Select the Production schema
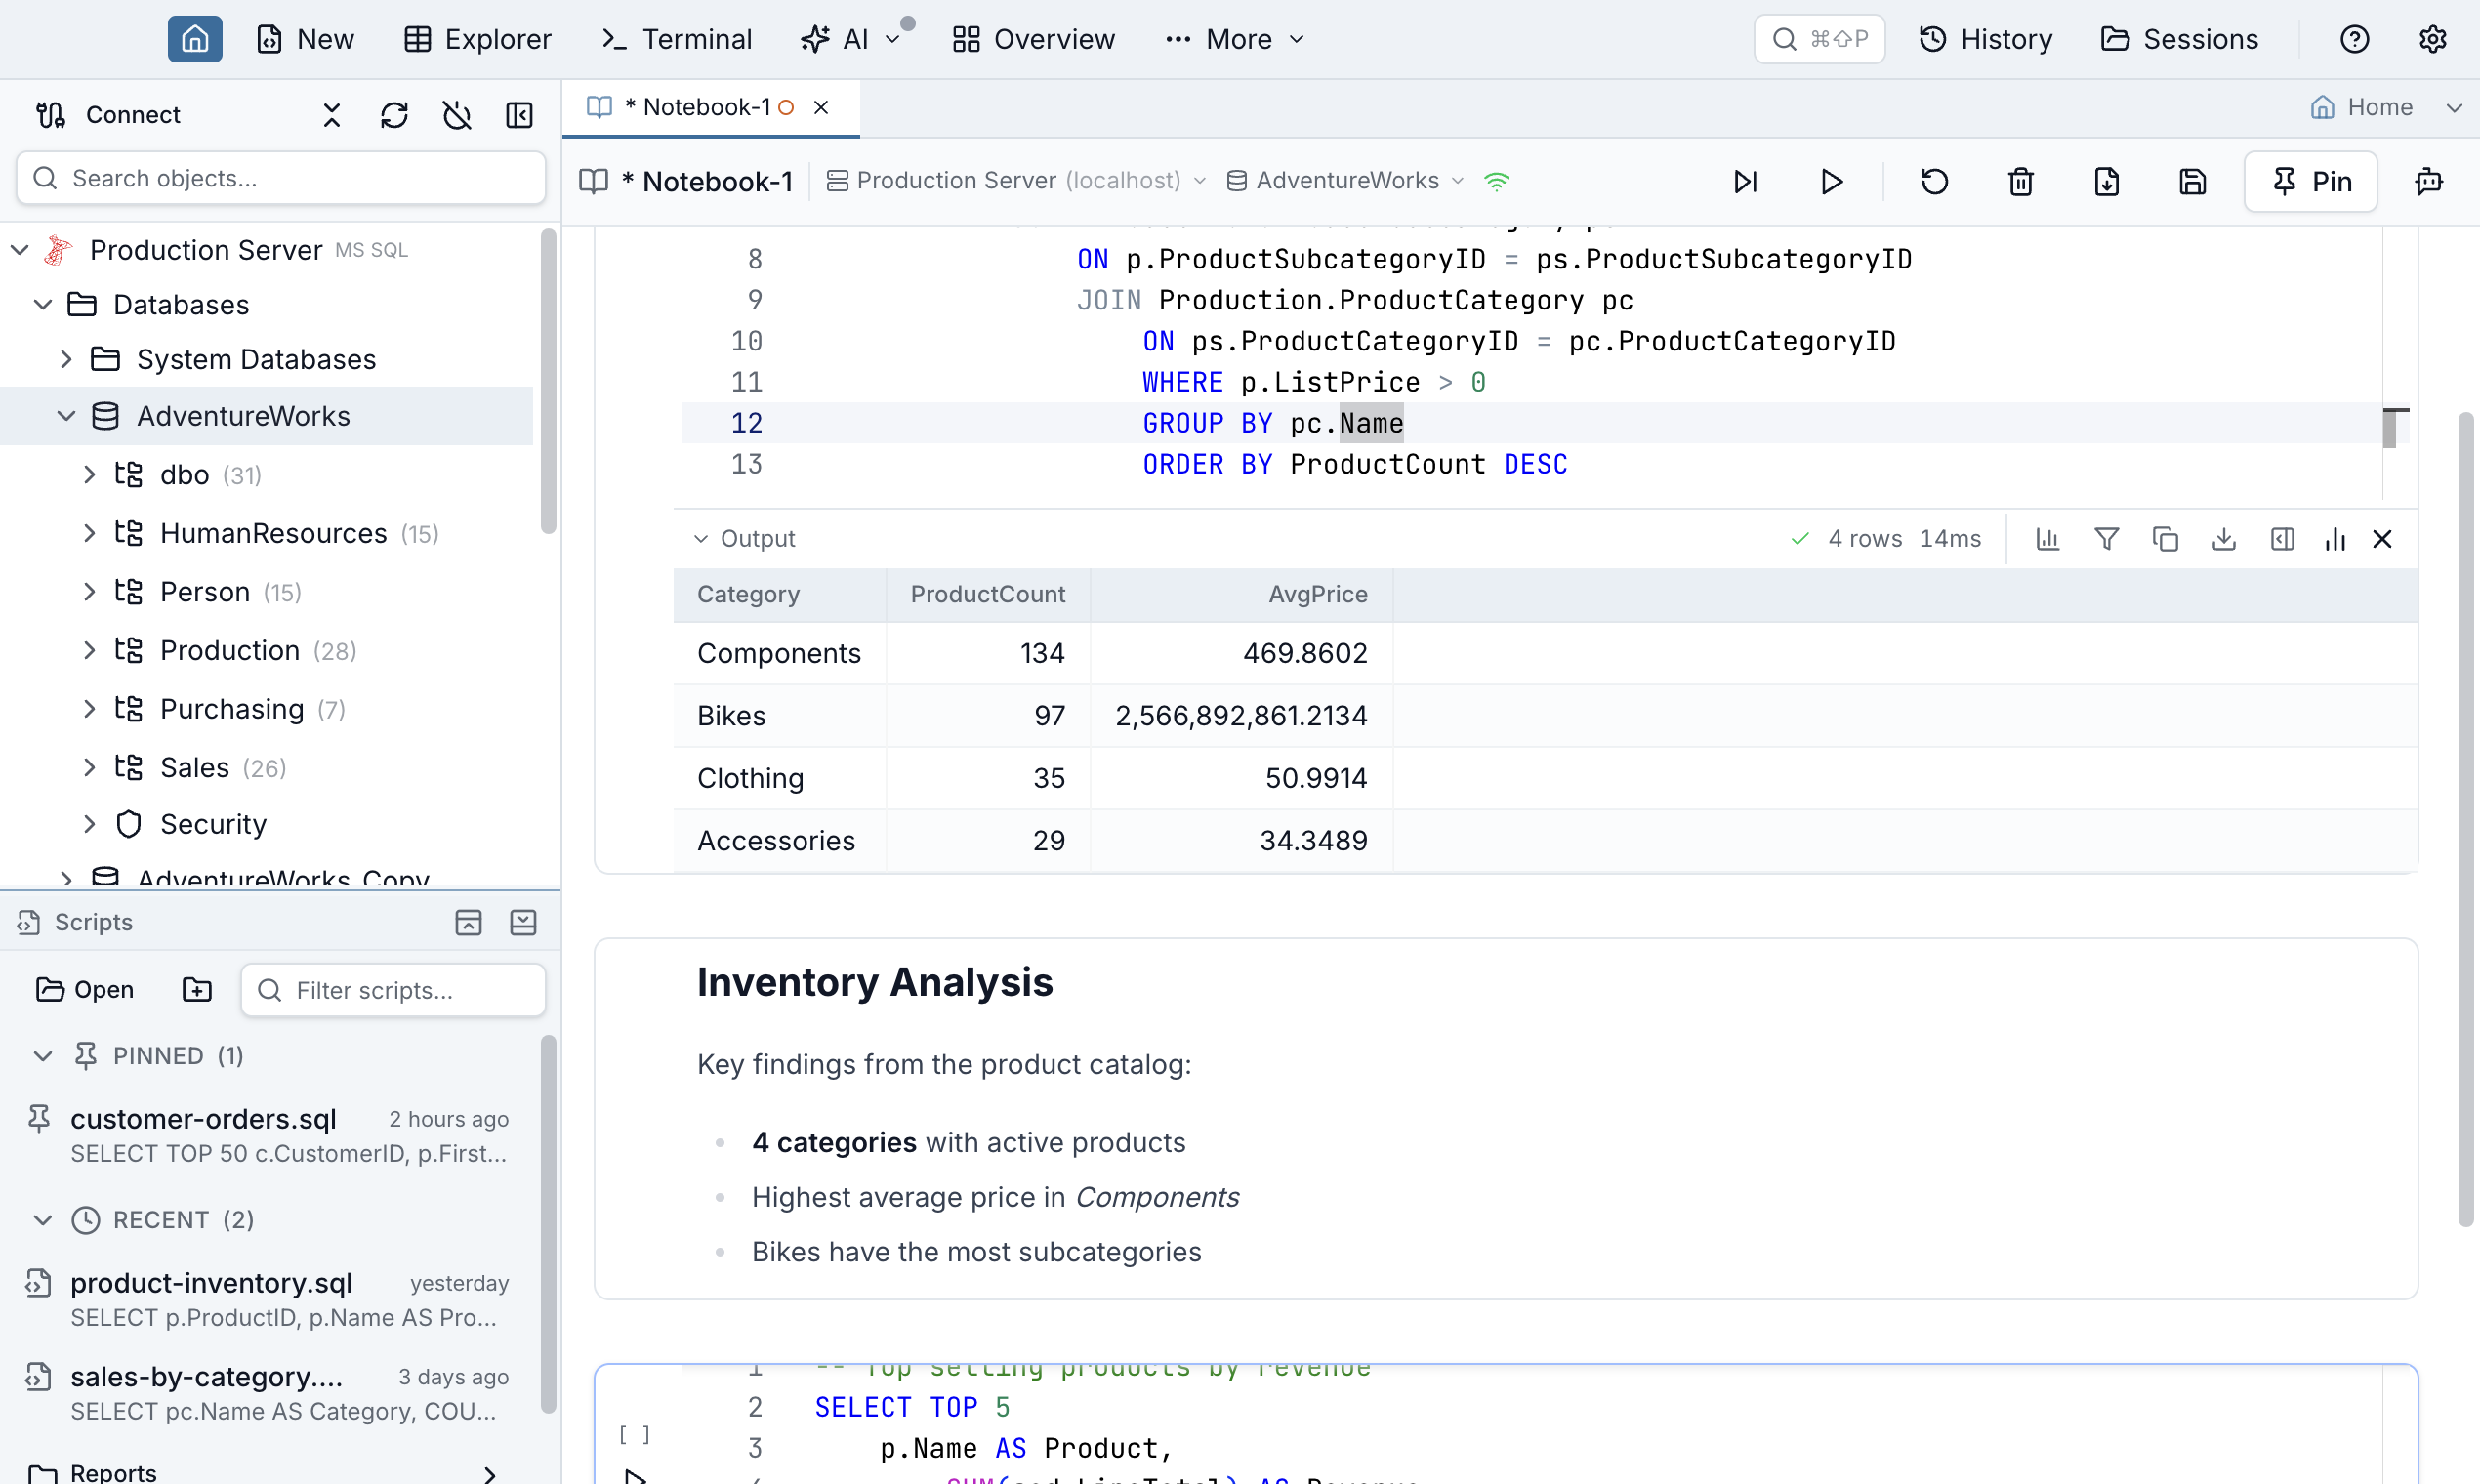The width and height of the screenshot is (2480, 1484). pos(229,650)
